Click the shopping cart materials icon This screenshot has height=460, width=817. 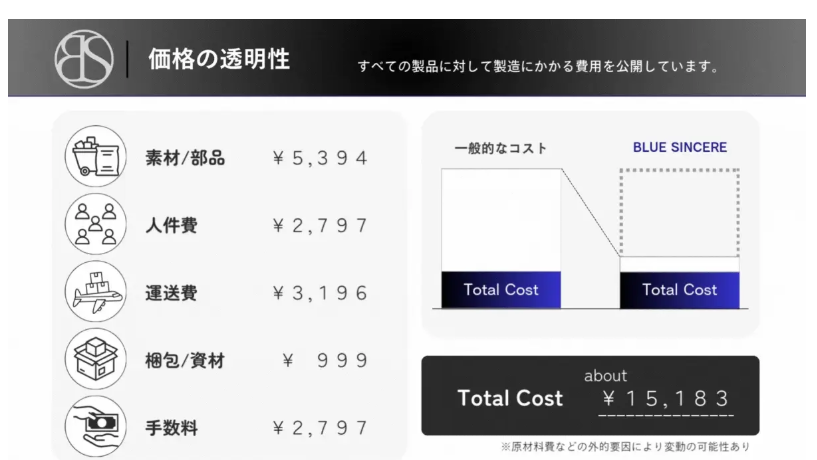click(95, 158)
